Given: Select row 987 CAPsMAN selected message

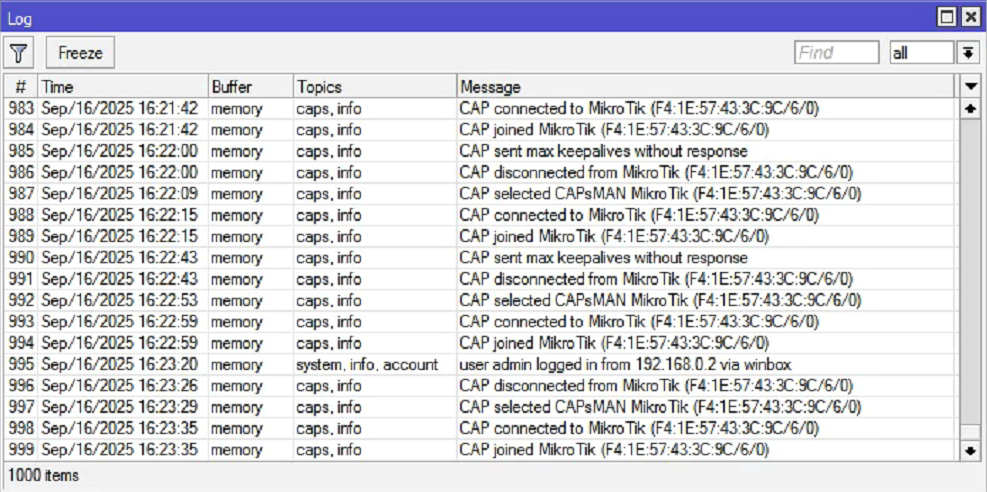Looking at the screenshot, I should tap(660, 194).
